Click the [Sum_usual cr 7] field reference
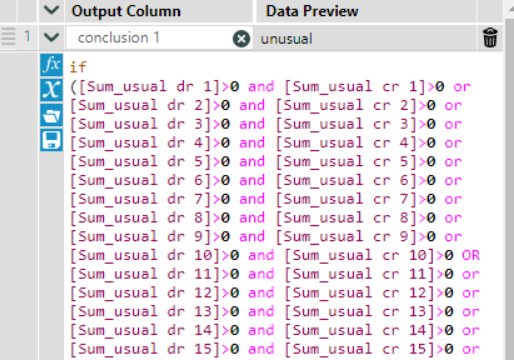The width and height of the screenshot is (514, 360). point(347,199)
